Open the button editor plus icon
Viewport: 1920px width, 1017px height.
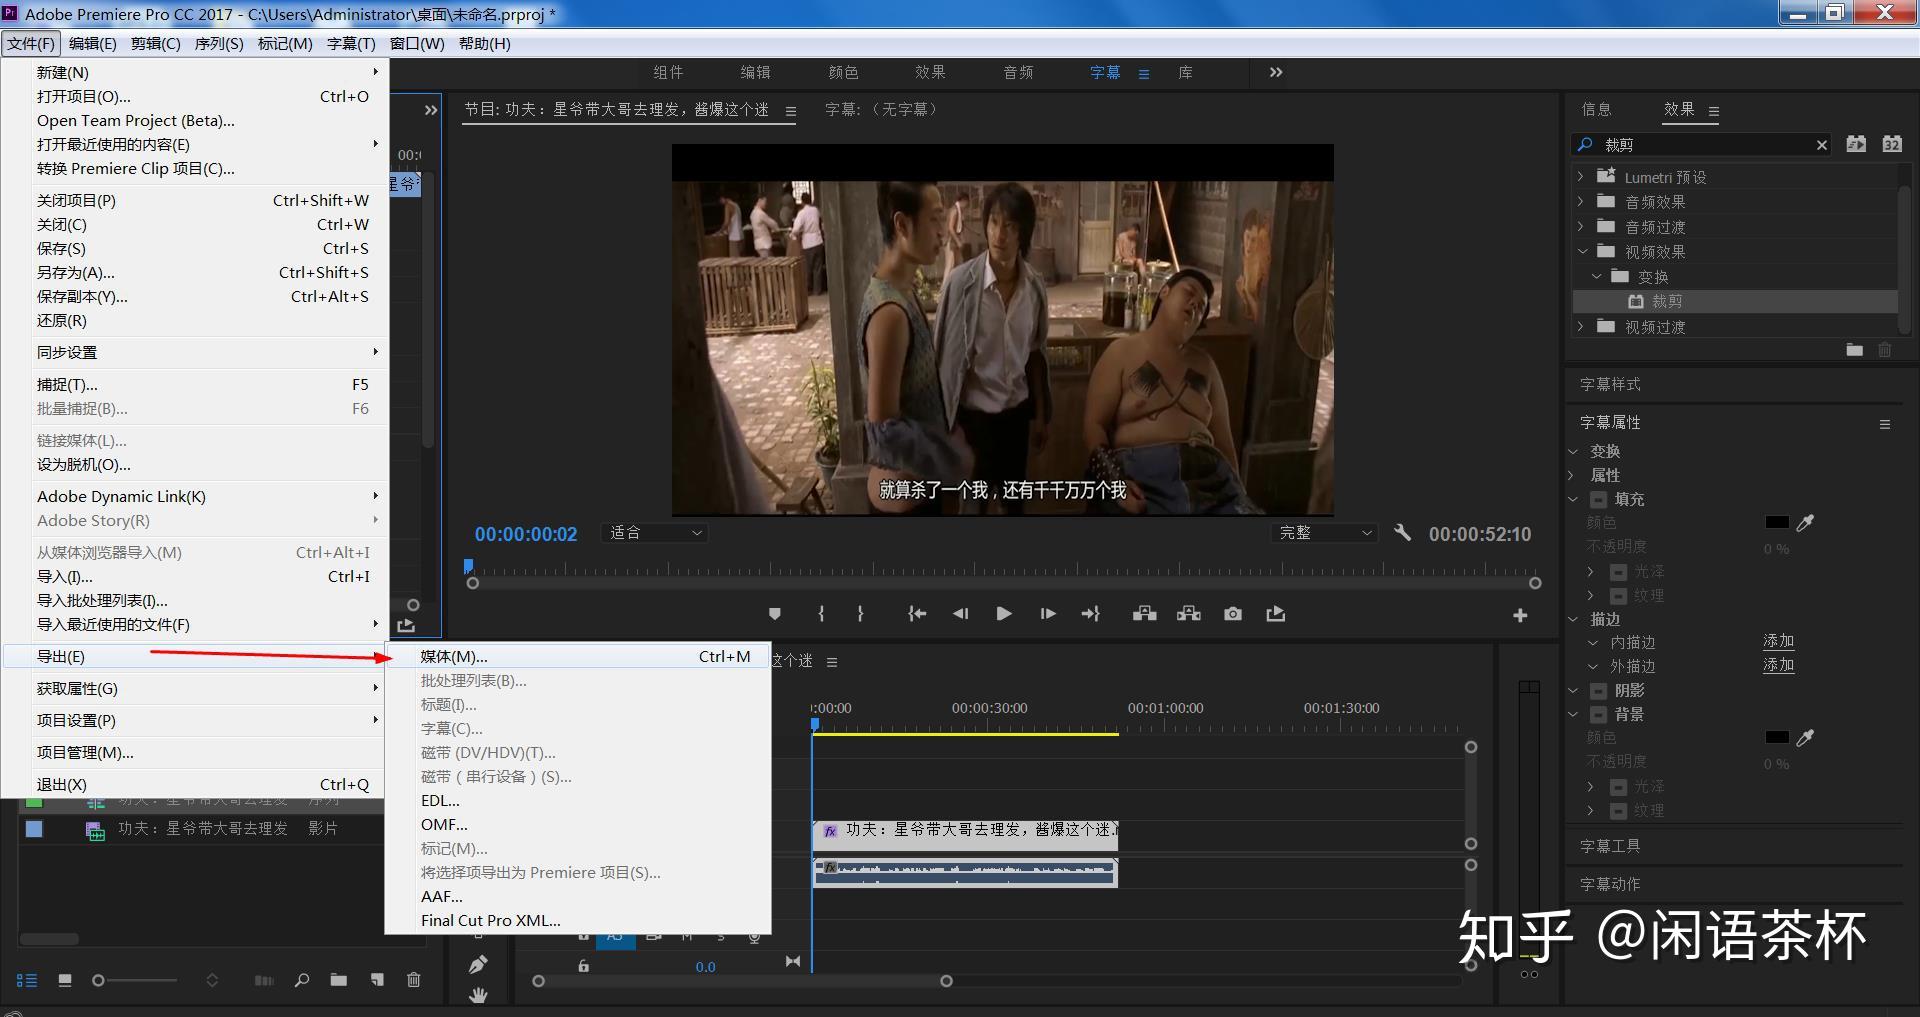pyautogui.click(x=1520, y=616)
